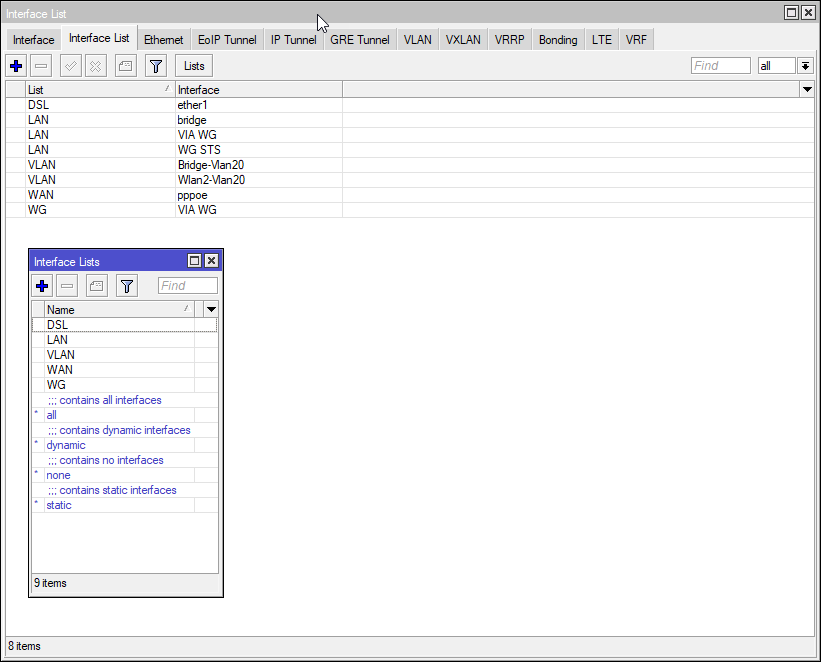Viewport: 821px width, 662px height.
Task: Click the blue plus add icon in main toolbar
Action: tap(16, 66)
